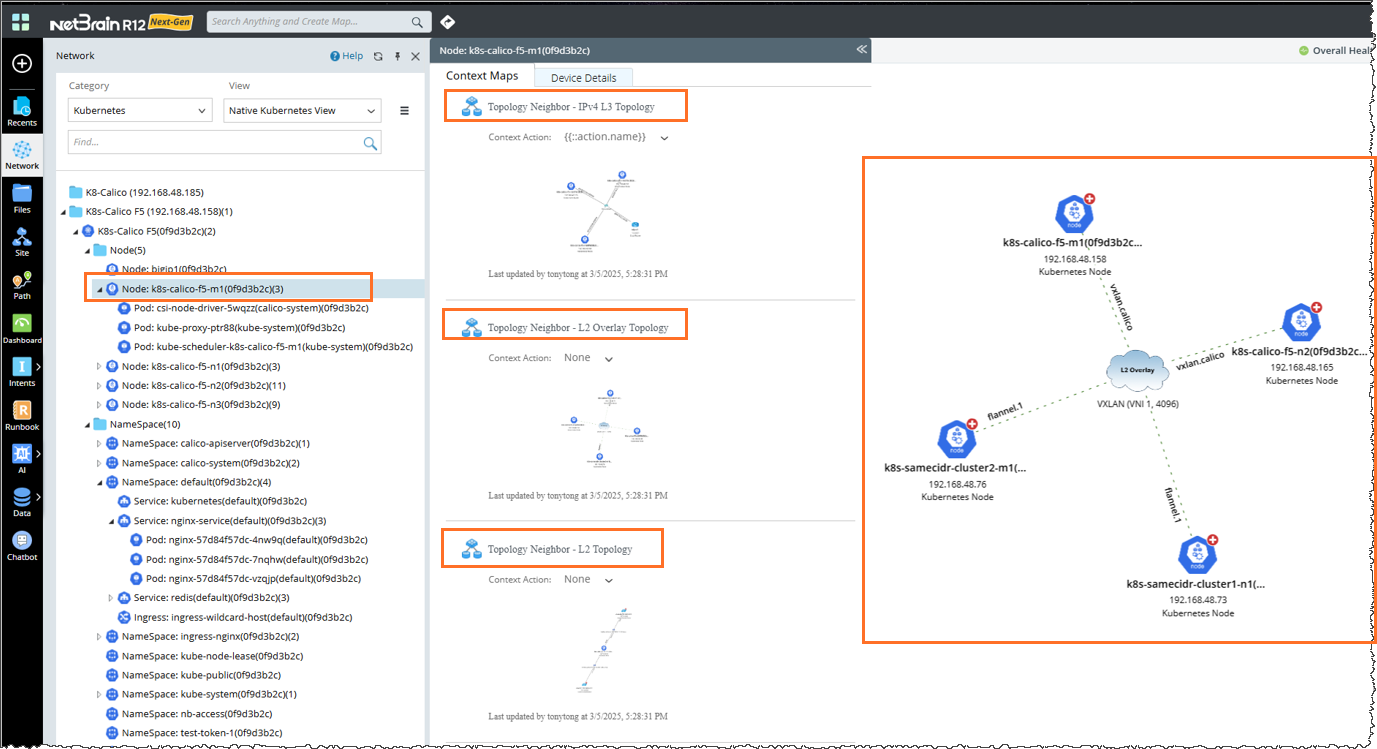Viewport: 1377px width, 749px height.
Task: Open Files in the left sidebar
Action: point(21,198)
